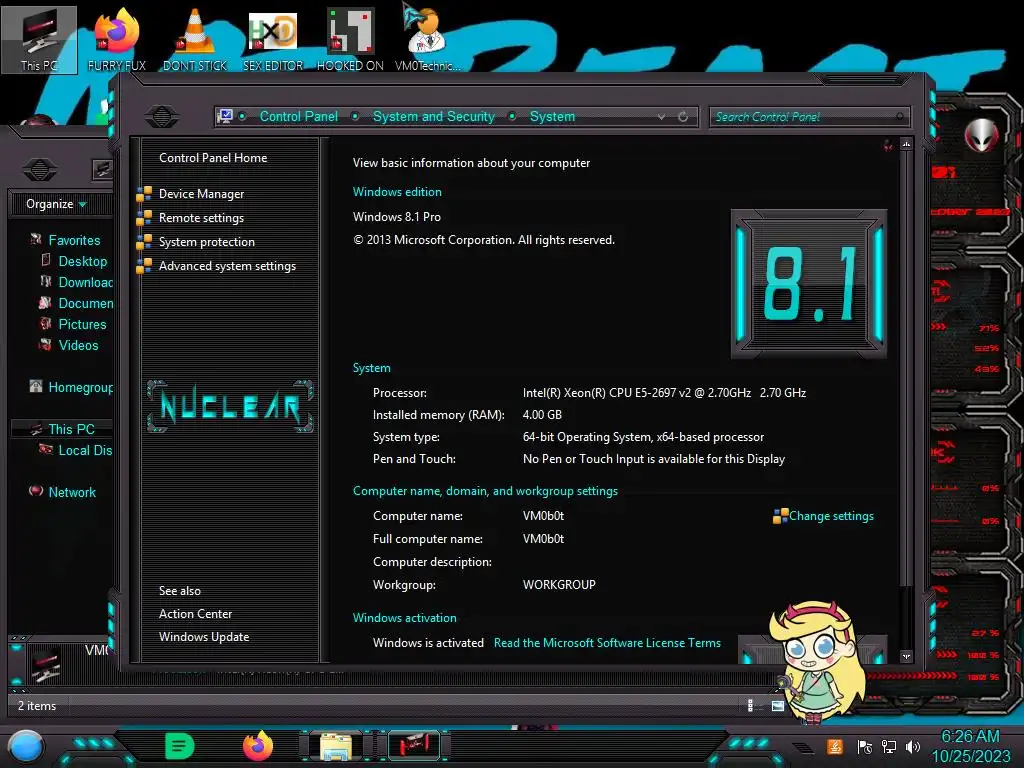Open Device Manager link
Image resolution: width=1024 pixels, height=768 pixels.
pyautogui.click(x=201, y=194)
